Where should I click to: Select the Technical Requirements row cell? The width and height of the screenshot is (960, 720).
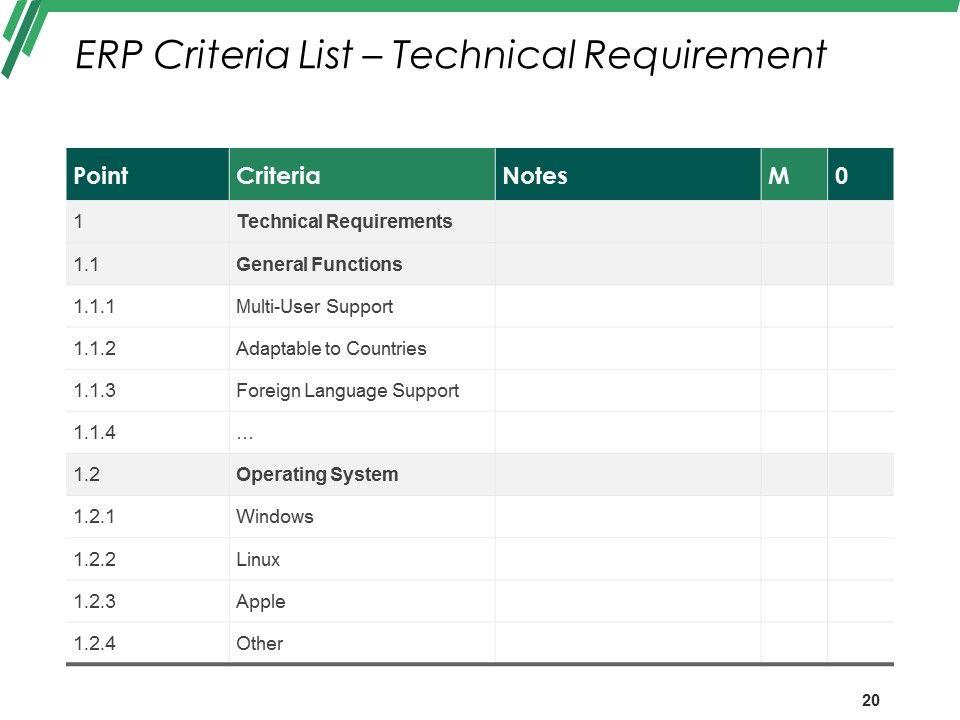(344, 221)
